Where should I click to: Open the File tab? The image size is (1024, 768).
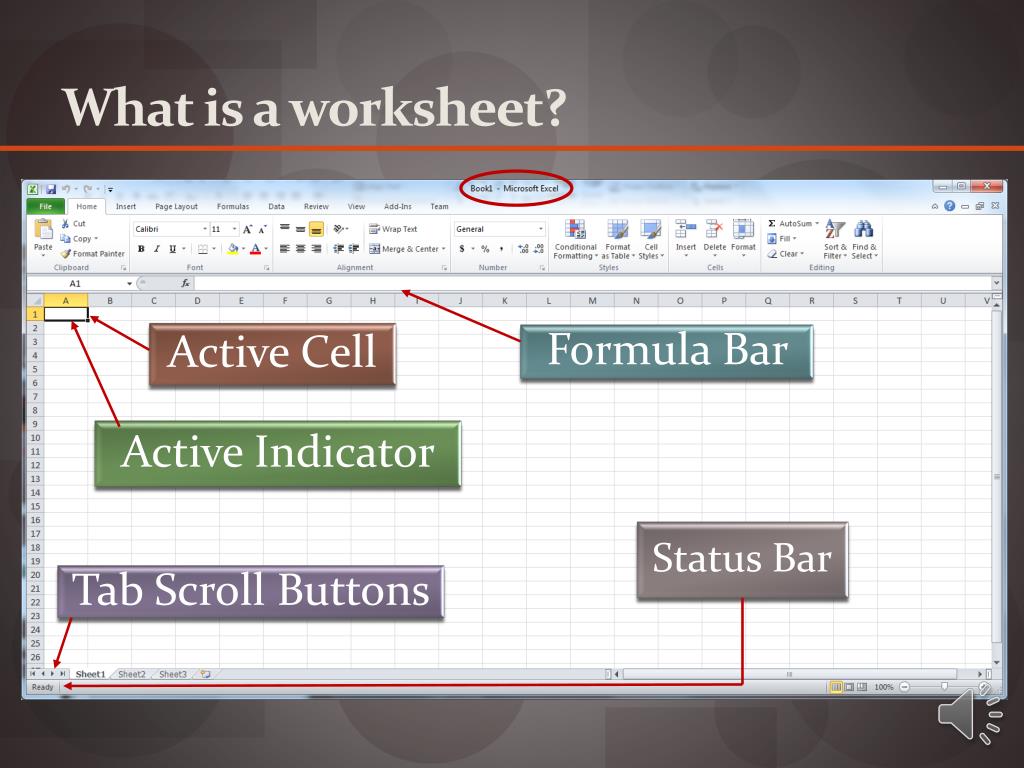click(46, 206)
